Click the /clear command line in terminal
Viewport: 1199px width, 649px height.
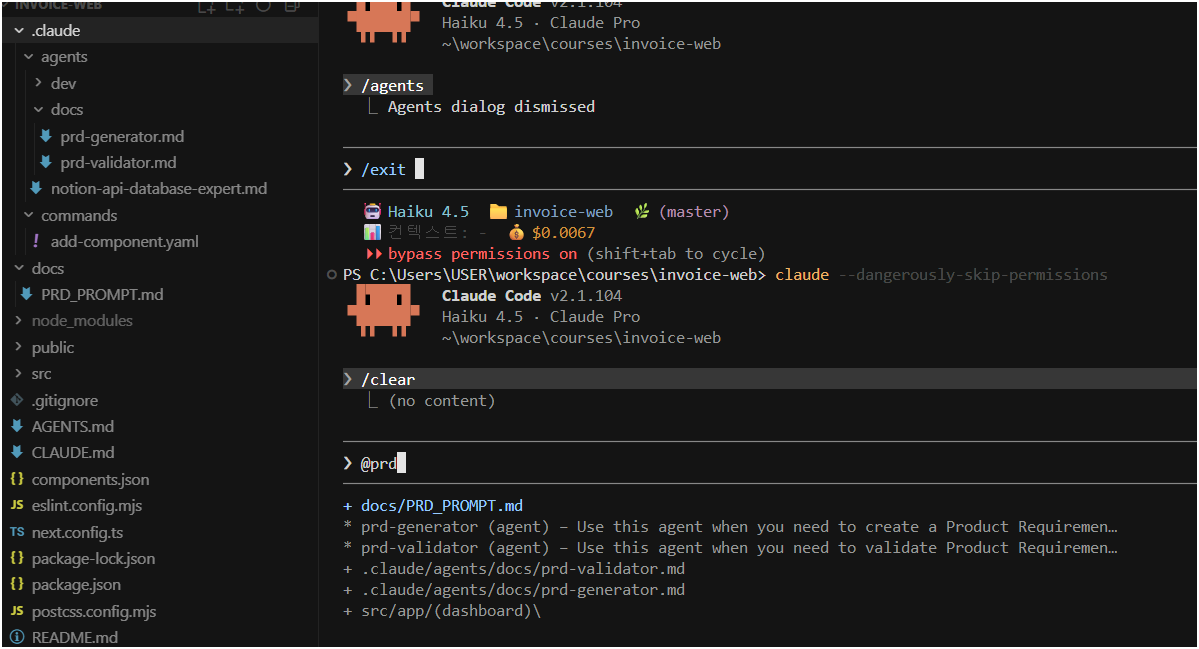[x=769, y=379]
